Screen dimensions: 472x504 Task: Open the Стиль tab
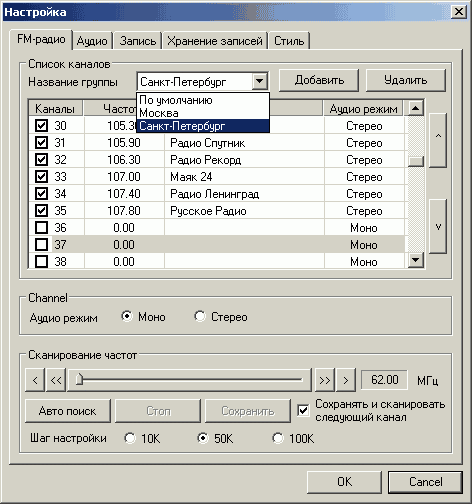(289, 41)
